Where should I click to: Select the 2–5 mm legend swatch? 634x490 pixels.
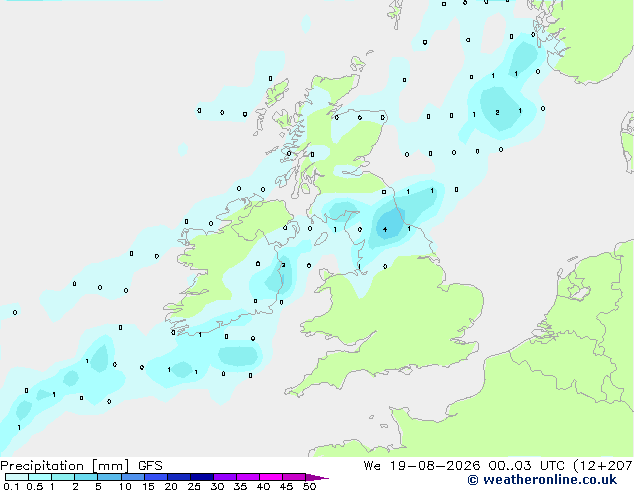pyautogui.click(x=86, y=477)
